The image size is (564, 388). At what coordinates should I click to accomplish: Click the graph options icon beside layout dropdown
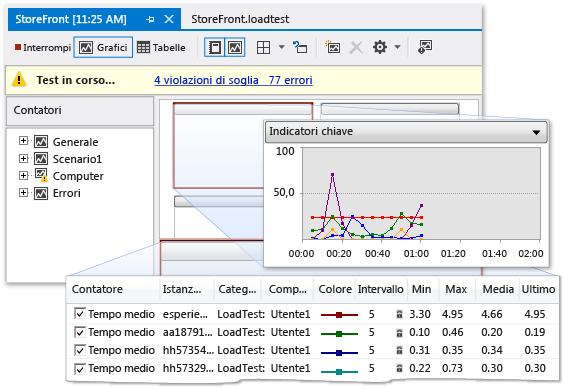pyautogui.click(x=300, y=47)
